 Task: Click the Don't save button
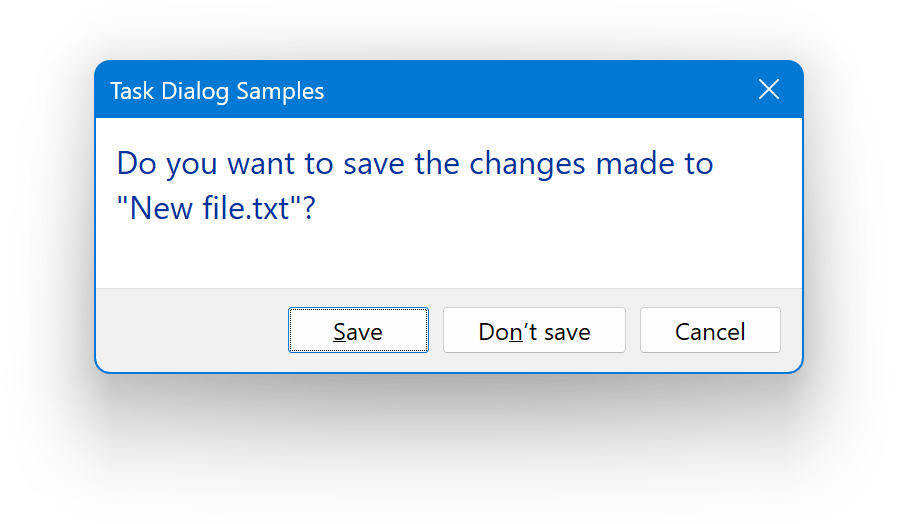click(534, 331)
